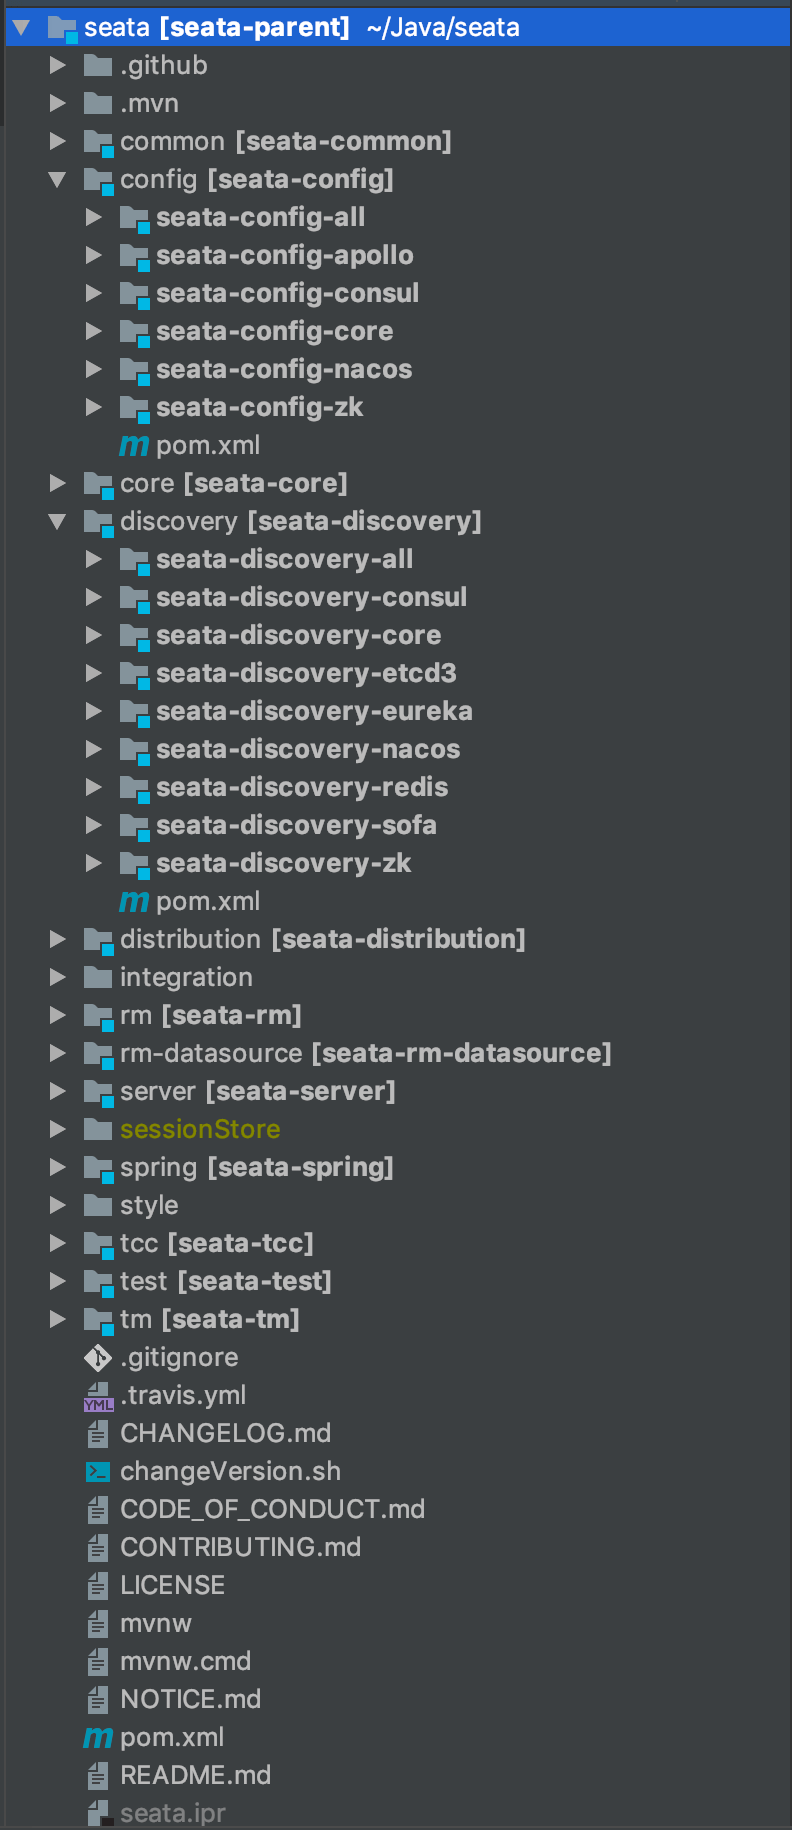The width and height of the screenshot is (792, 1830).
Task: Select README.md in the project tree
Action: click(x=195, y=1776)
